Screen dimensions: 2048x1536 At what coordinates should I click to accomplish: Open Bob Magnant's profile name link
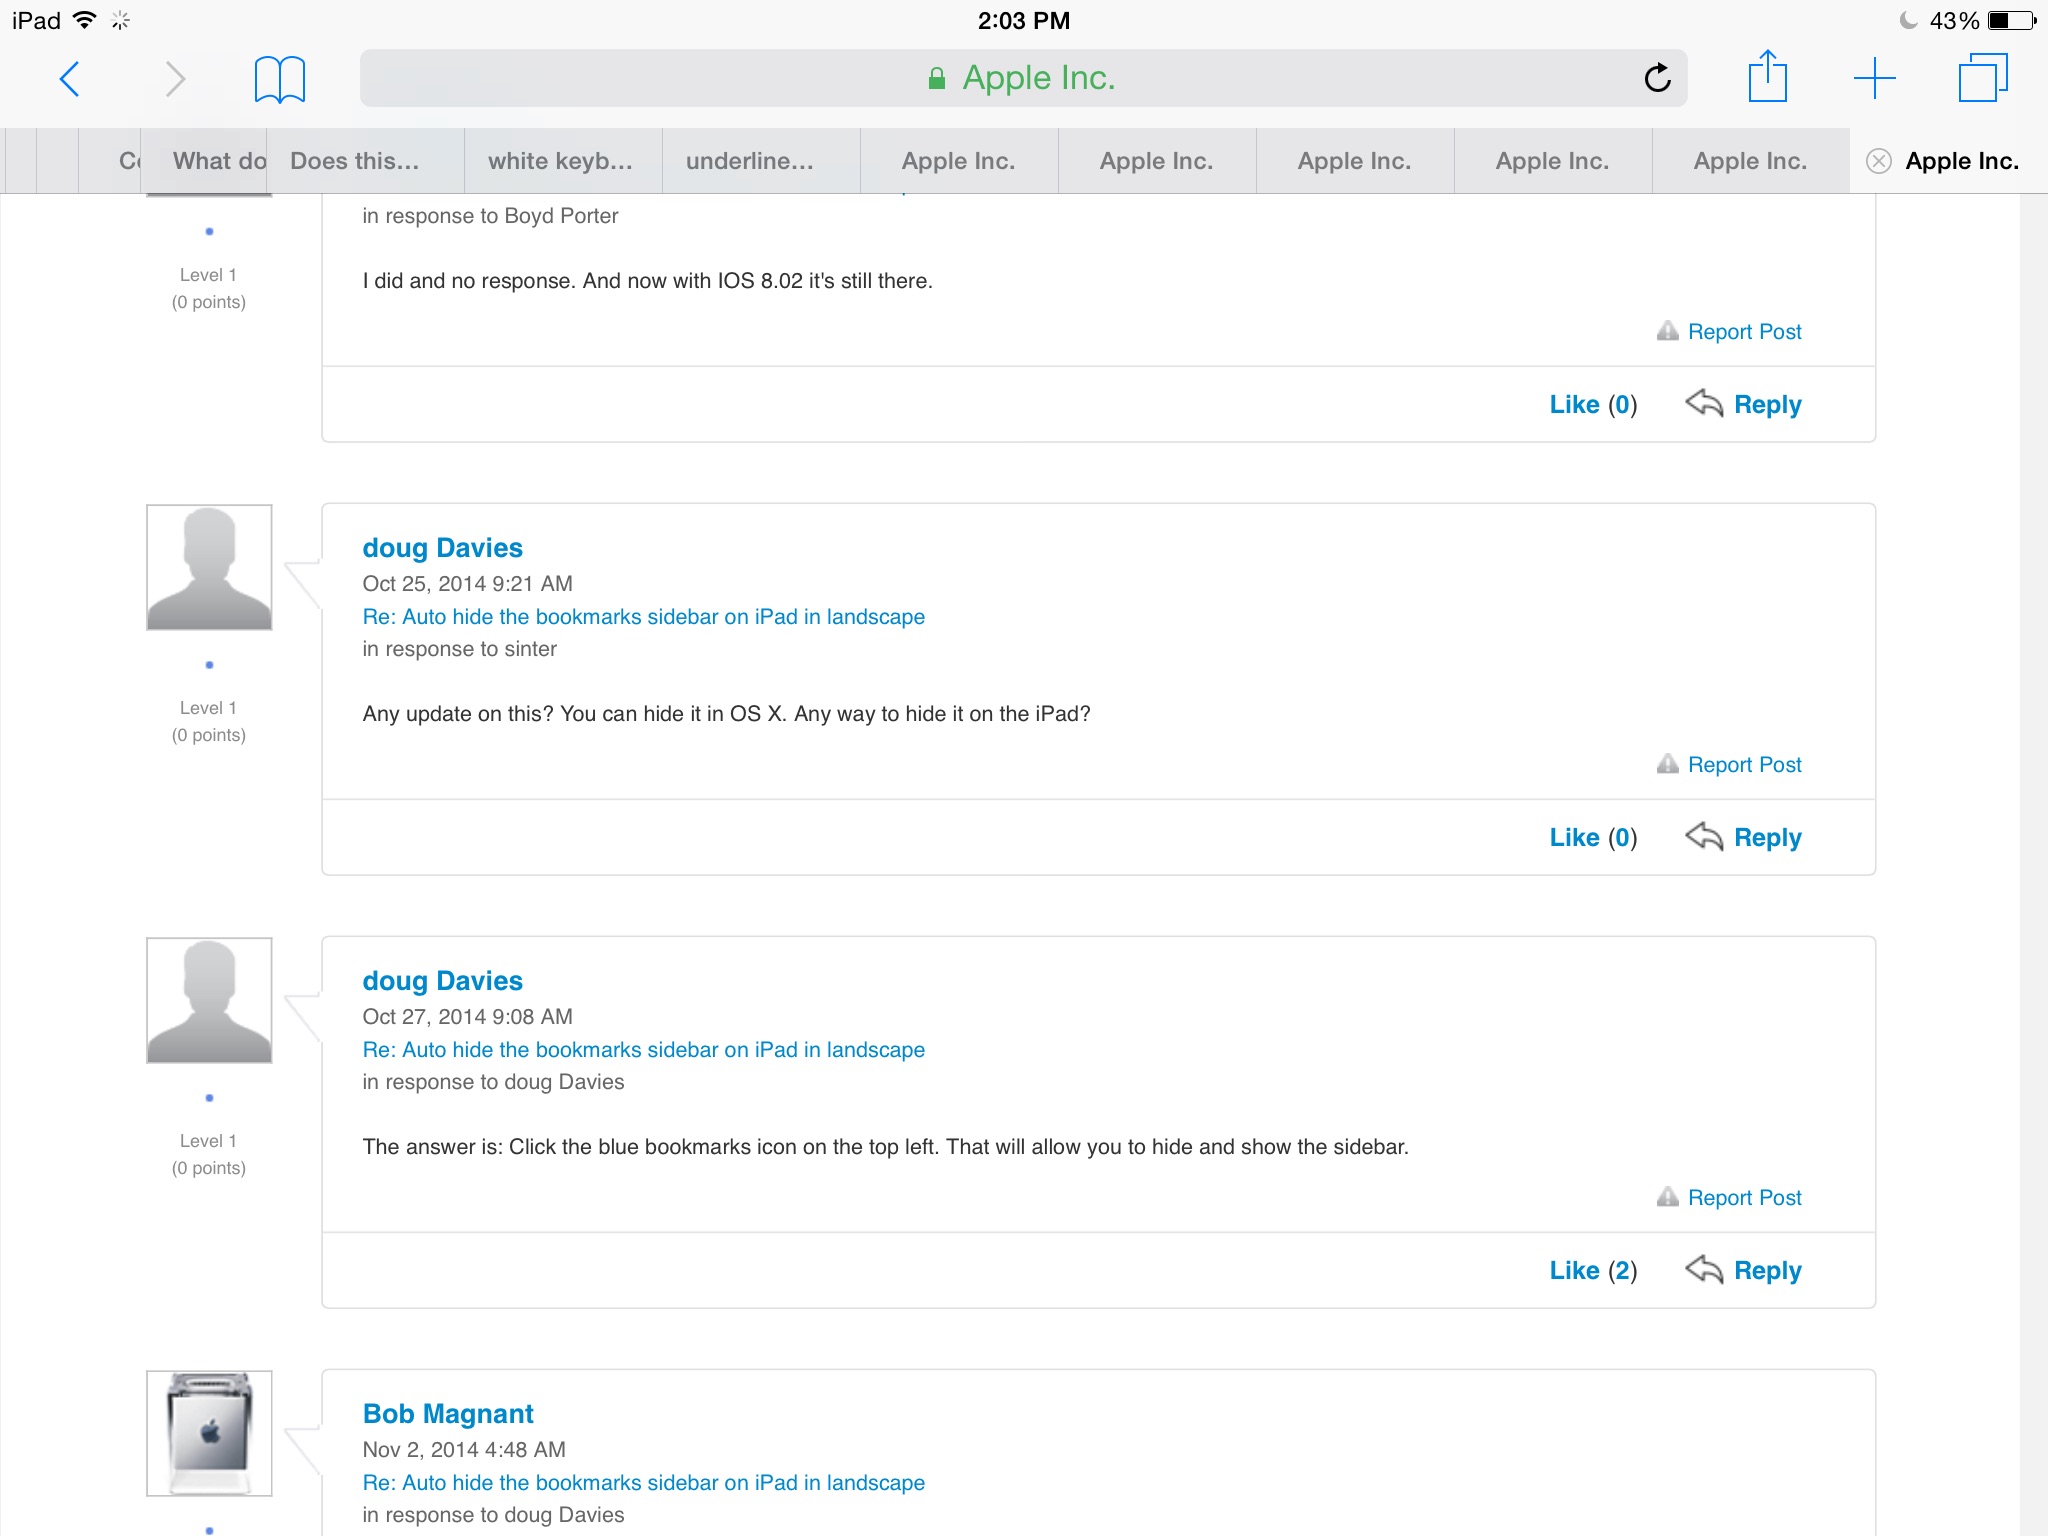(447, 1413)
